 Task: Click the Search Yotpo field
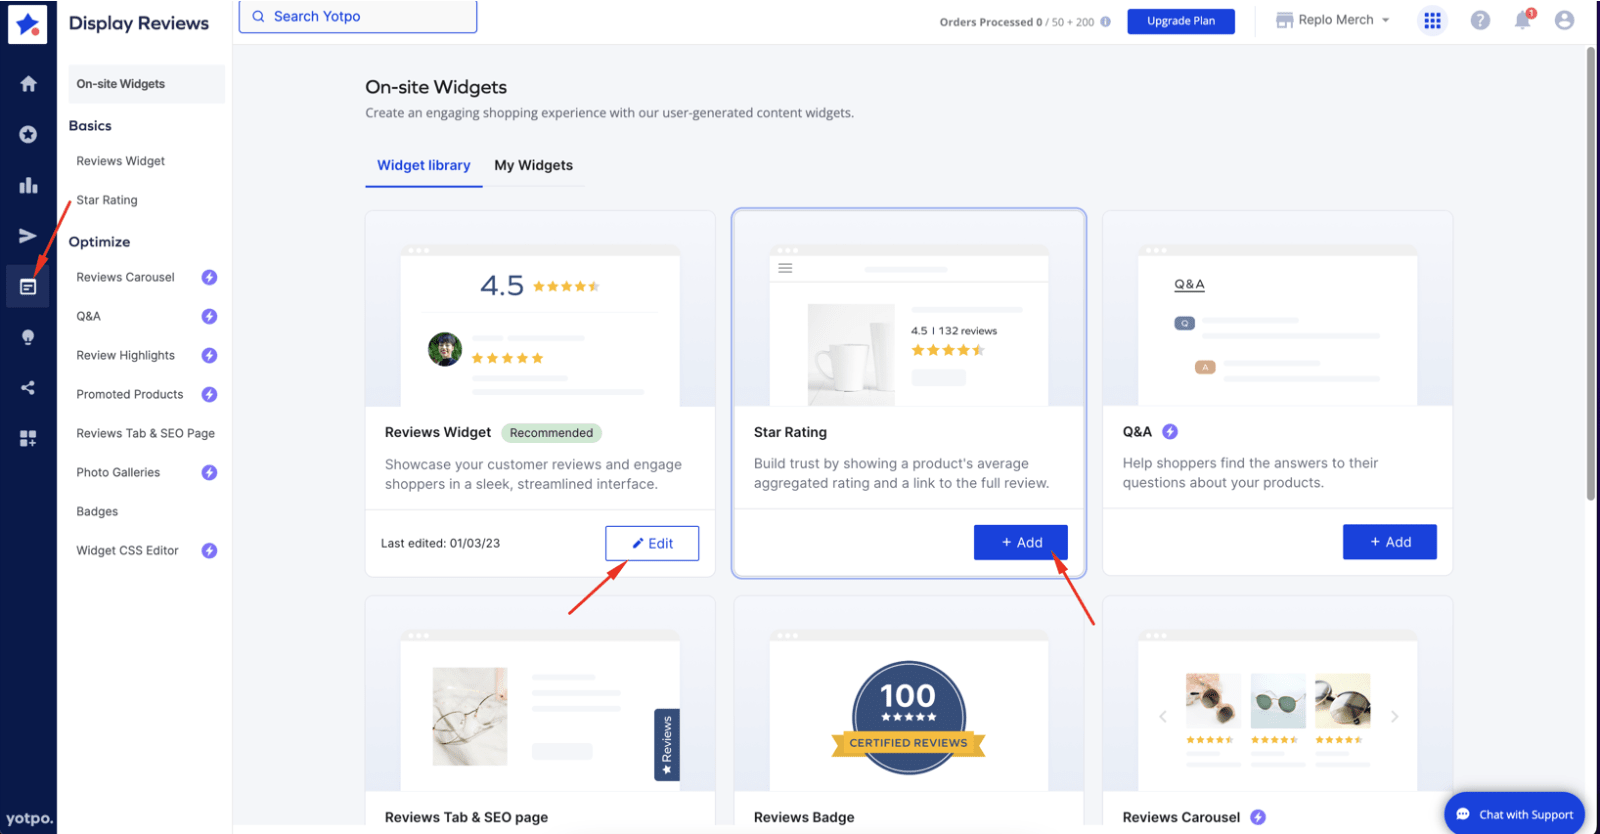(x=358, y=16)
